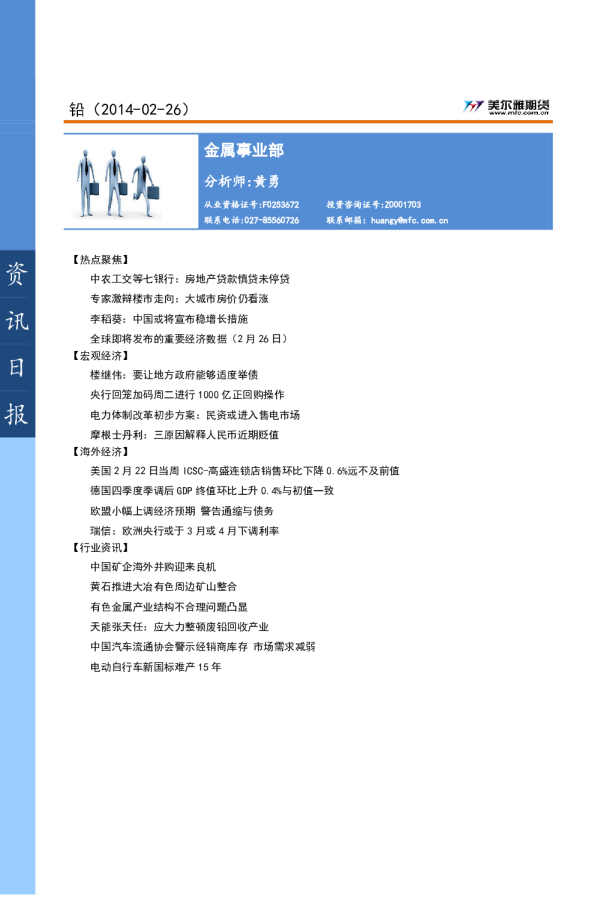Screen dimensions: 595x904
Task: Click the 资讯日报 sidebar label
Action: (17, 344)
